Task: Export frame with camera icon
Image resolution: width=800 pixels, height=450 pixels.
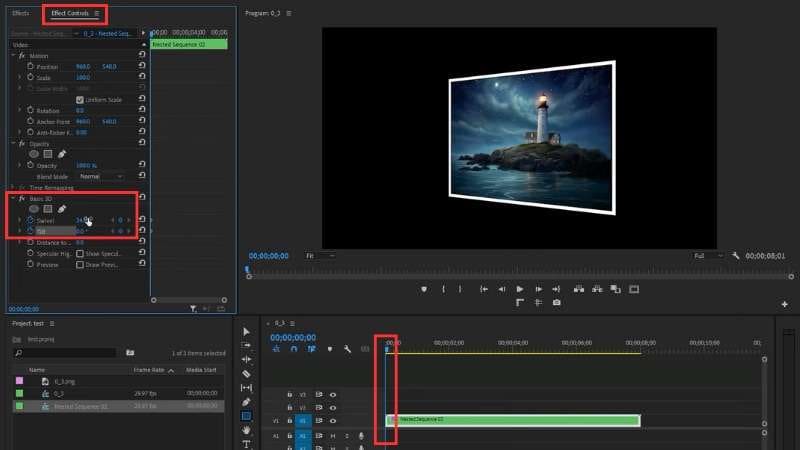Action: pos(557,303)
